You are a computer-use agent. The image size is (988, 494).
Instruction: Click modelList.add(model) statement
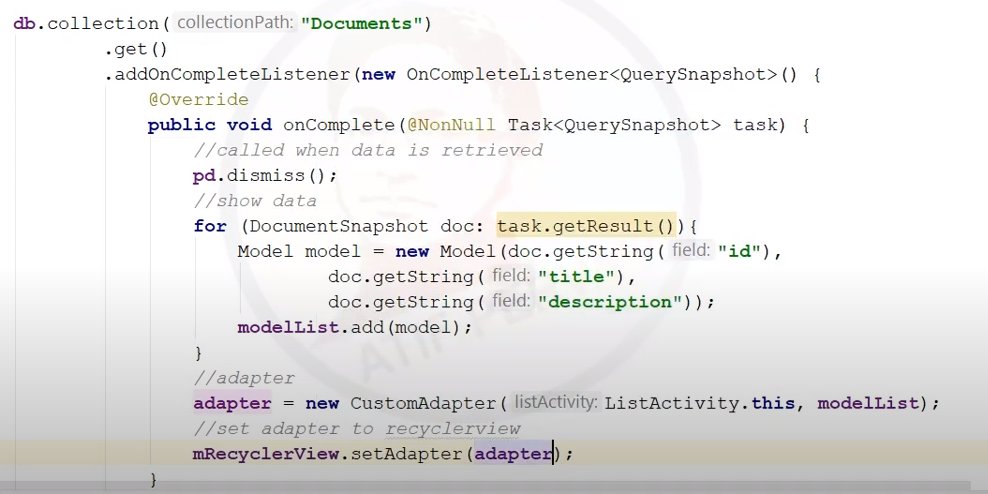click(355, 328)
